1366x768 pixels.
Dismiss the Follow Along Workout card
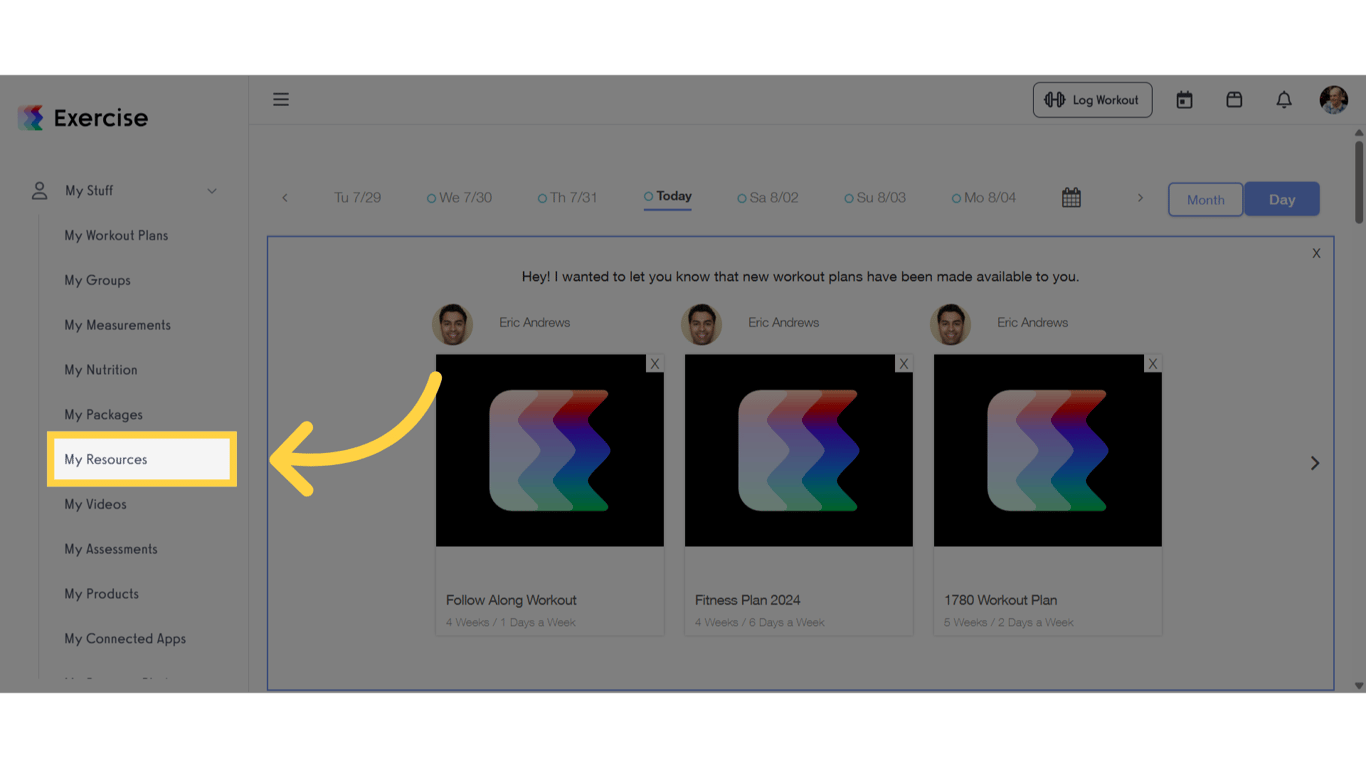point(655,364)
